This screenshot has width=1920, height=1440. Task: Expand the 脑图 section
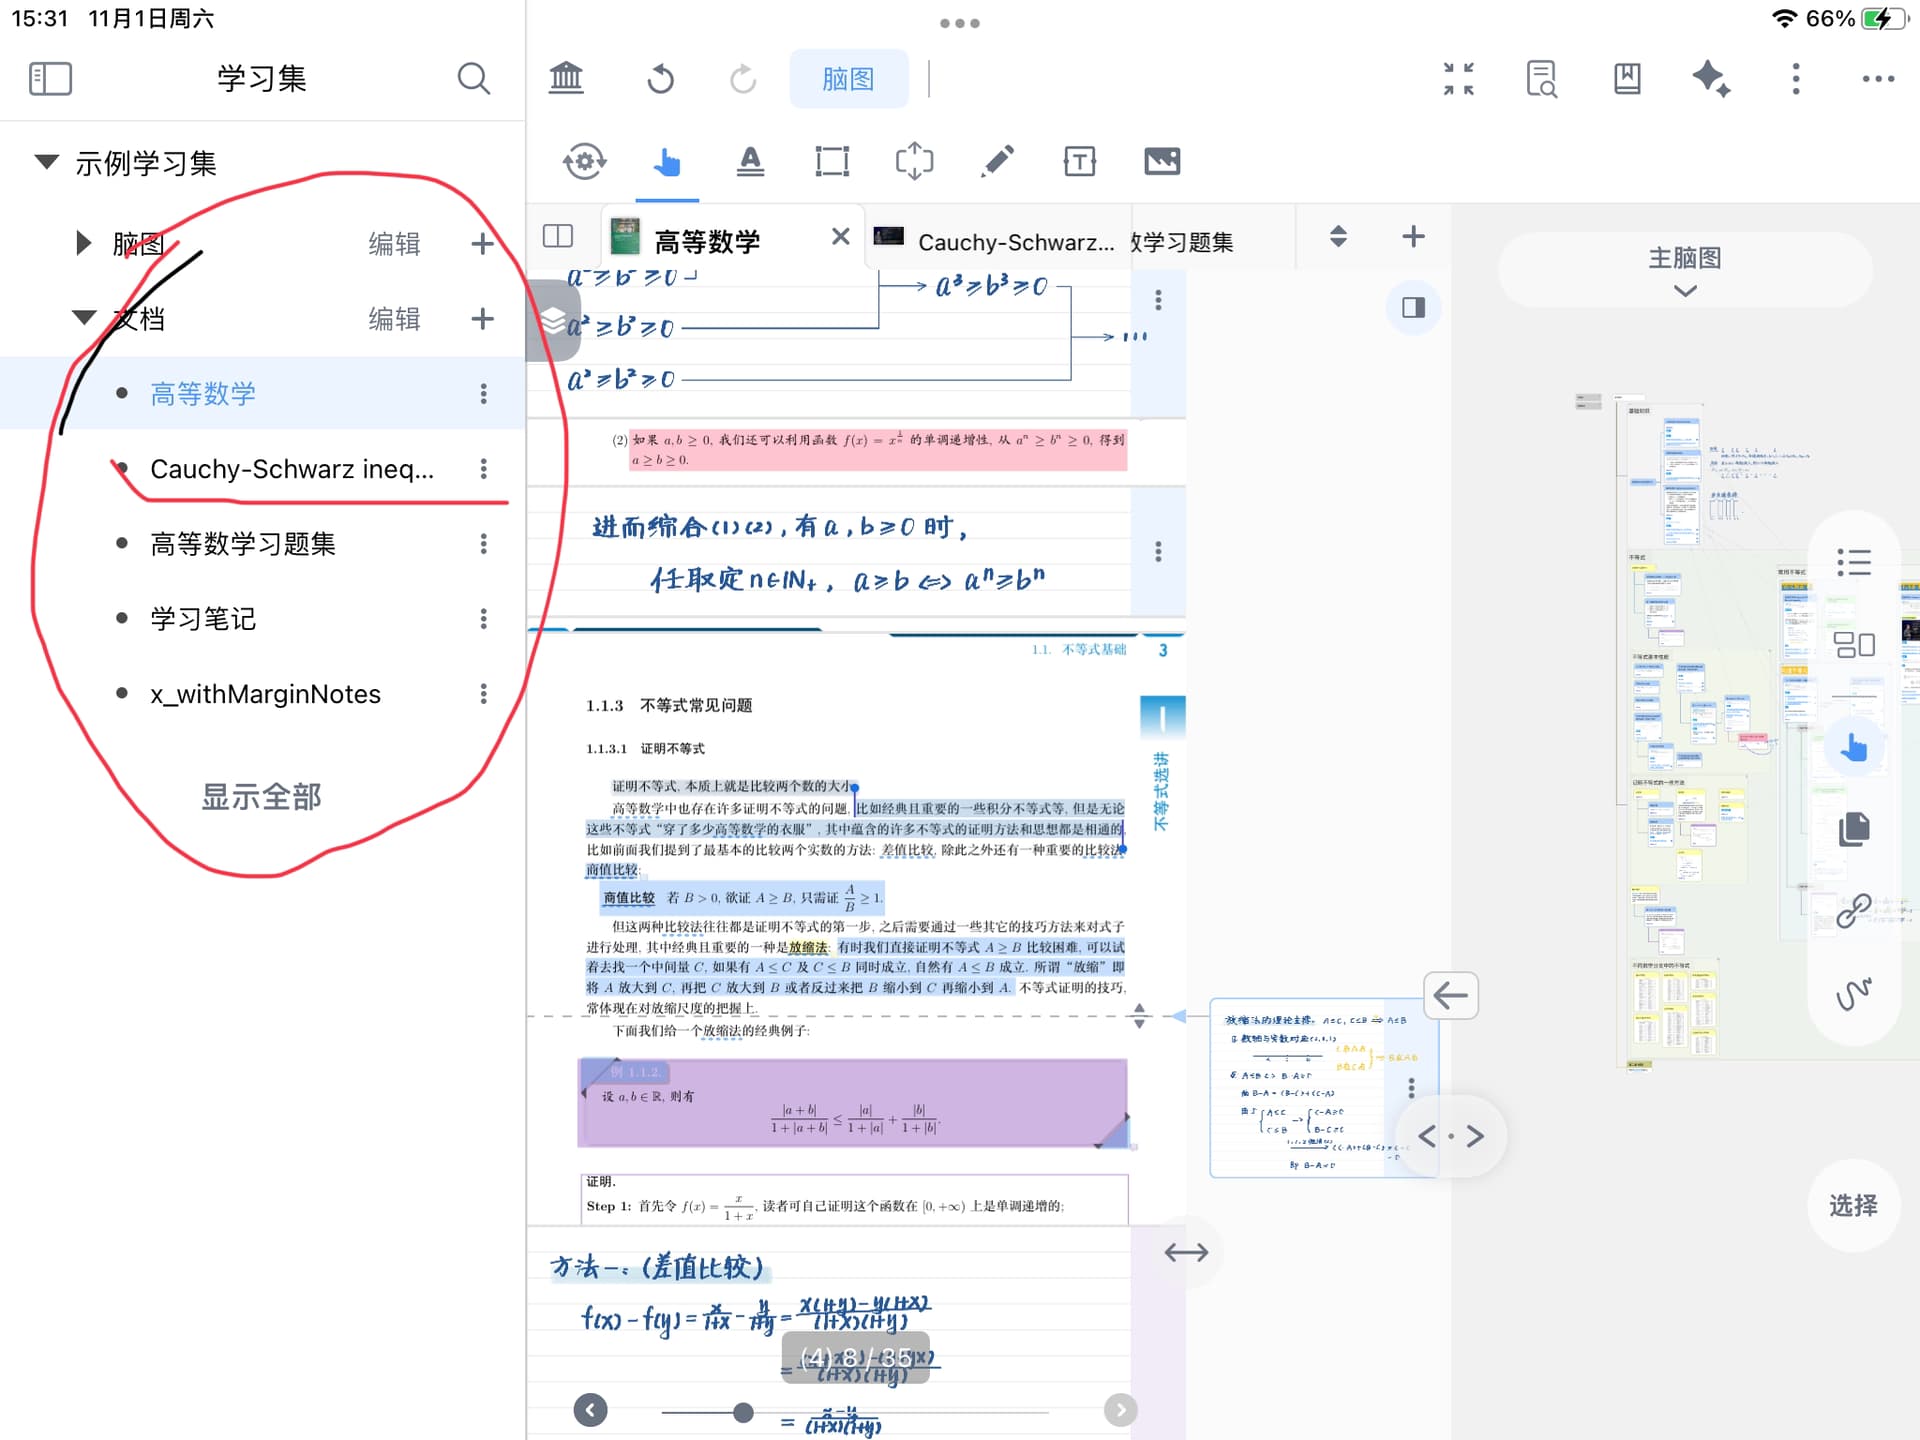point(84,243)
